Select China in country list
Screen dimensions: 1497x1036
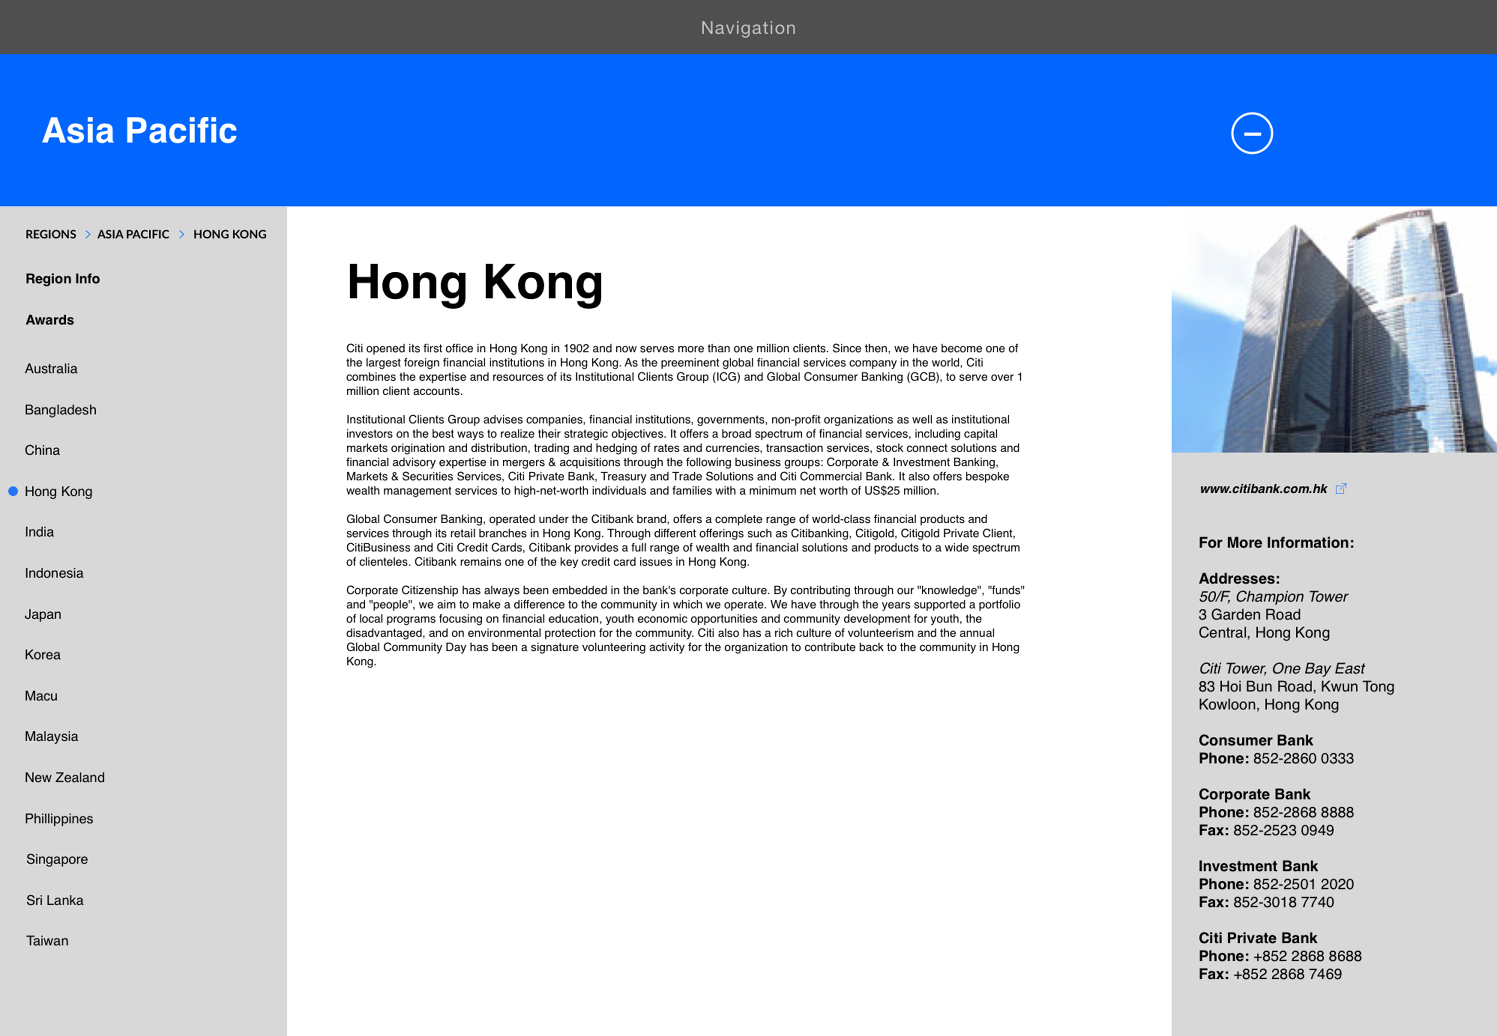(42, 451)
